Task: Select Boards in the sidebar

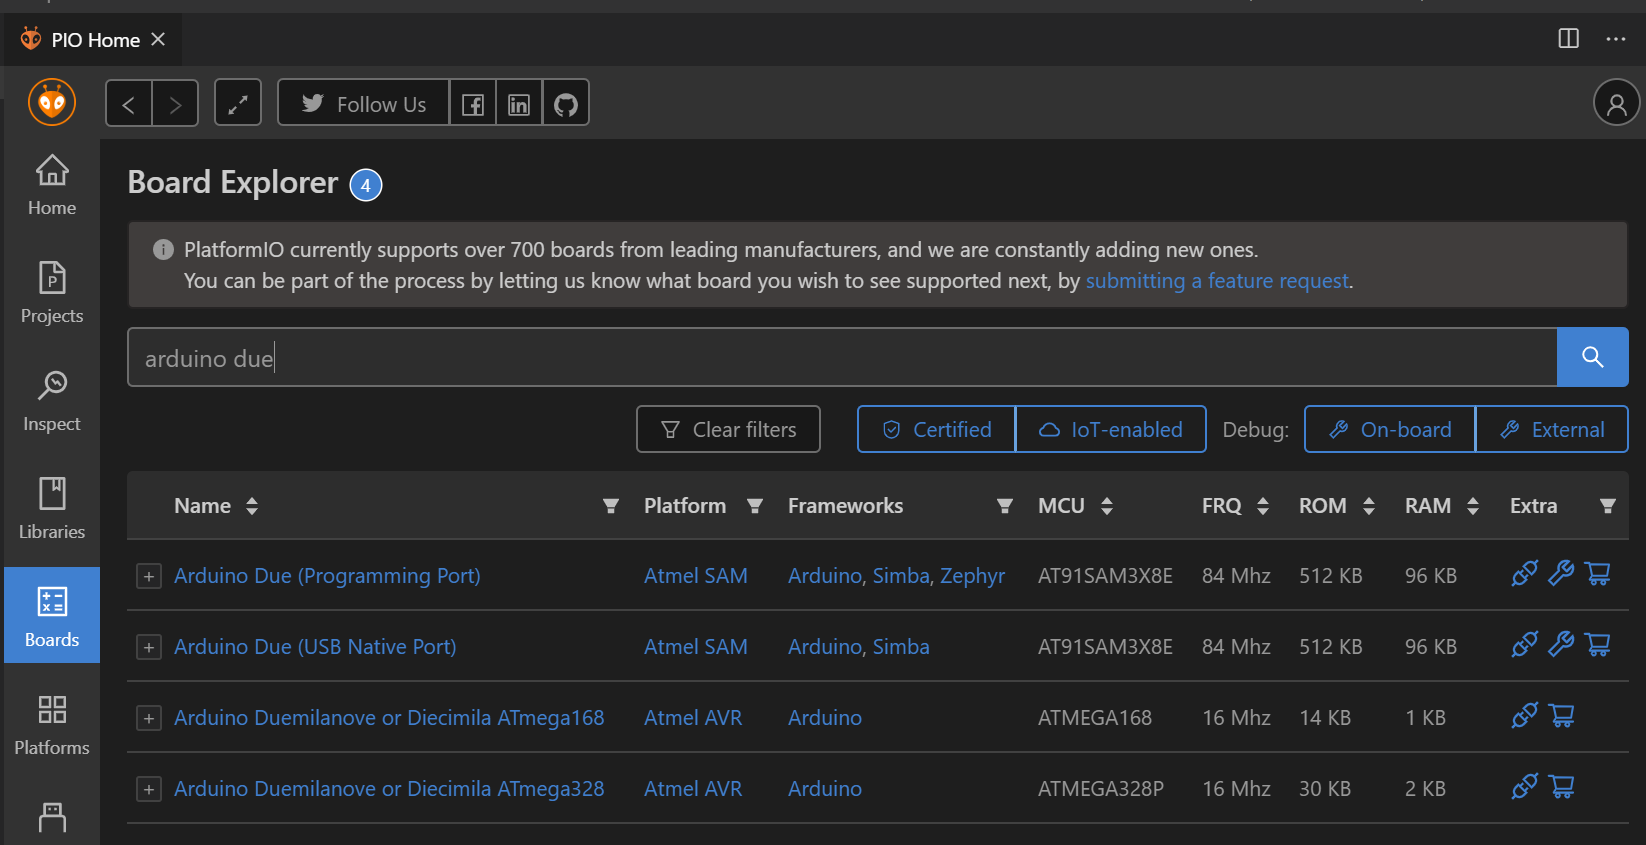Action: point(52,615)
